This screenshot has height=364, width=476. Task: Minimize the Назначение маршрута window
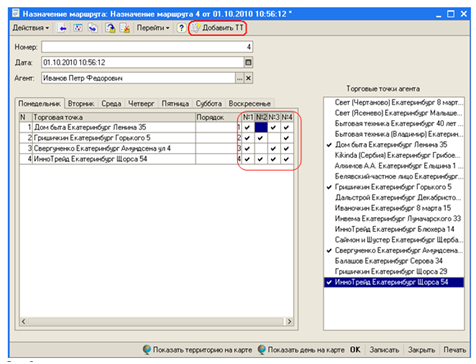coord(438,14)
